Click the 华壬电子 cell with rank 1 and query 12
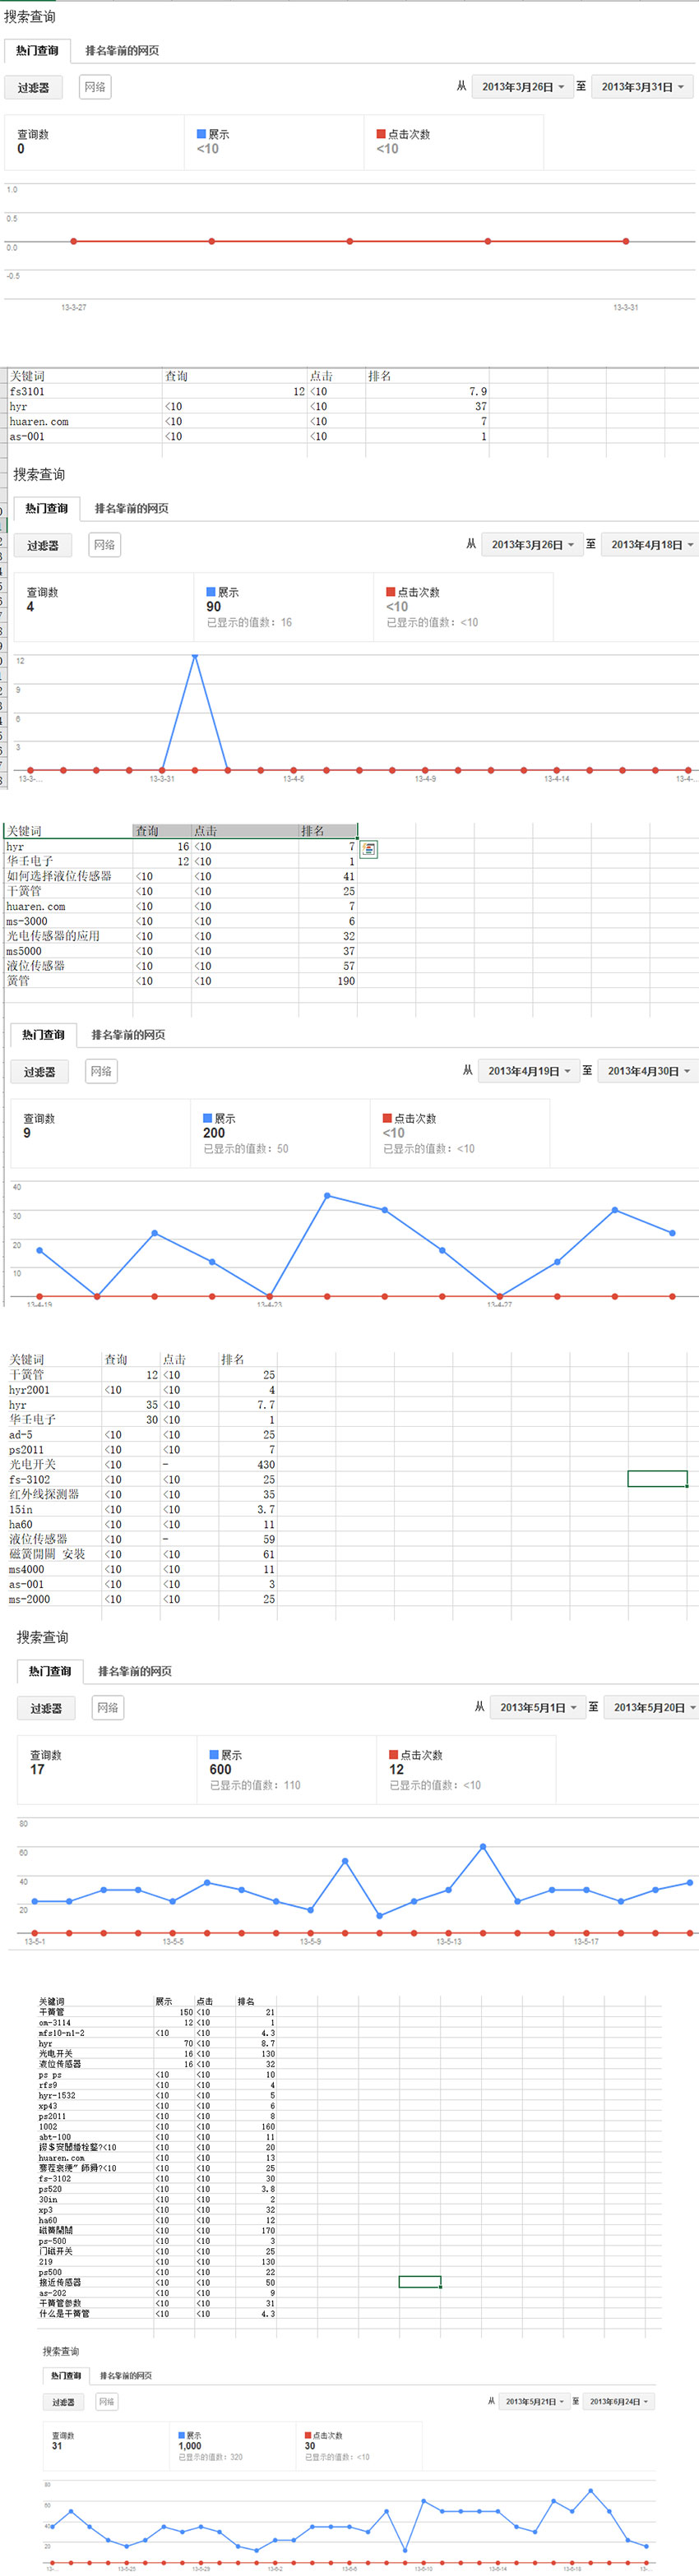This screenshot has width=699, height=2576. pos(30,861)
